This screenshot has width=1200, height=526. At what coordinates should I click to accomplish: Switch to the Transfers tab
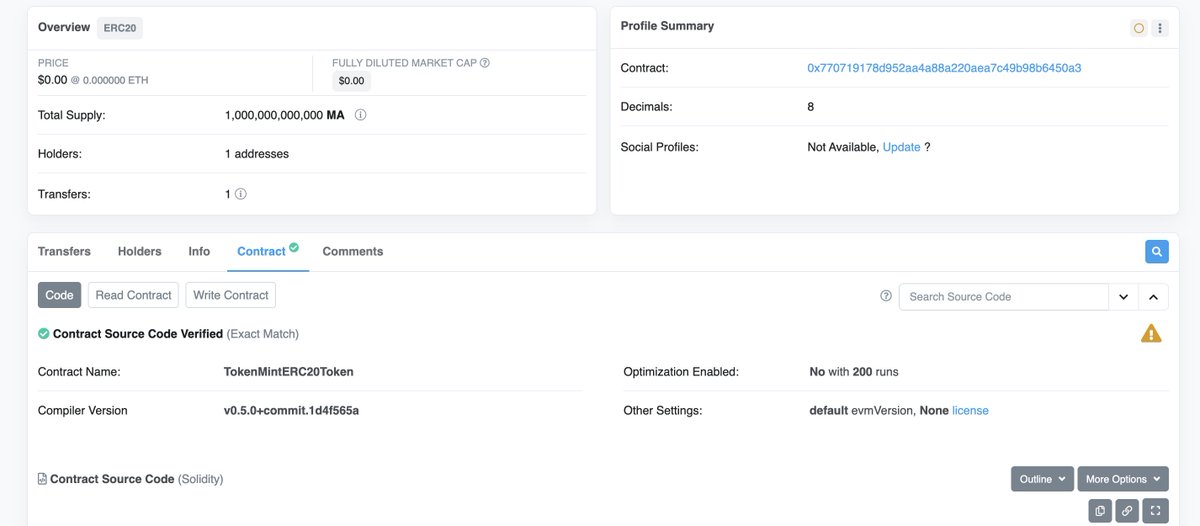click(64, 251)
